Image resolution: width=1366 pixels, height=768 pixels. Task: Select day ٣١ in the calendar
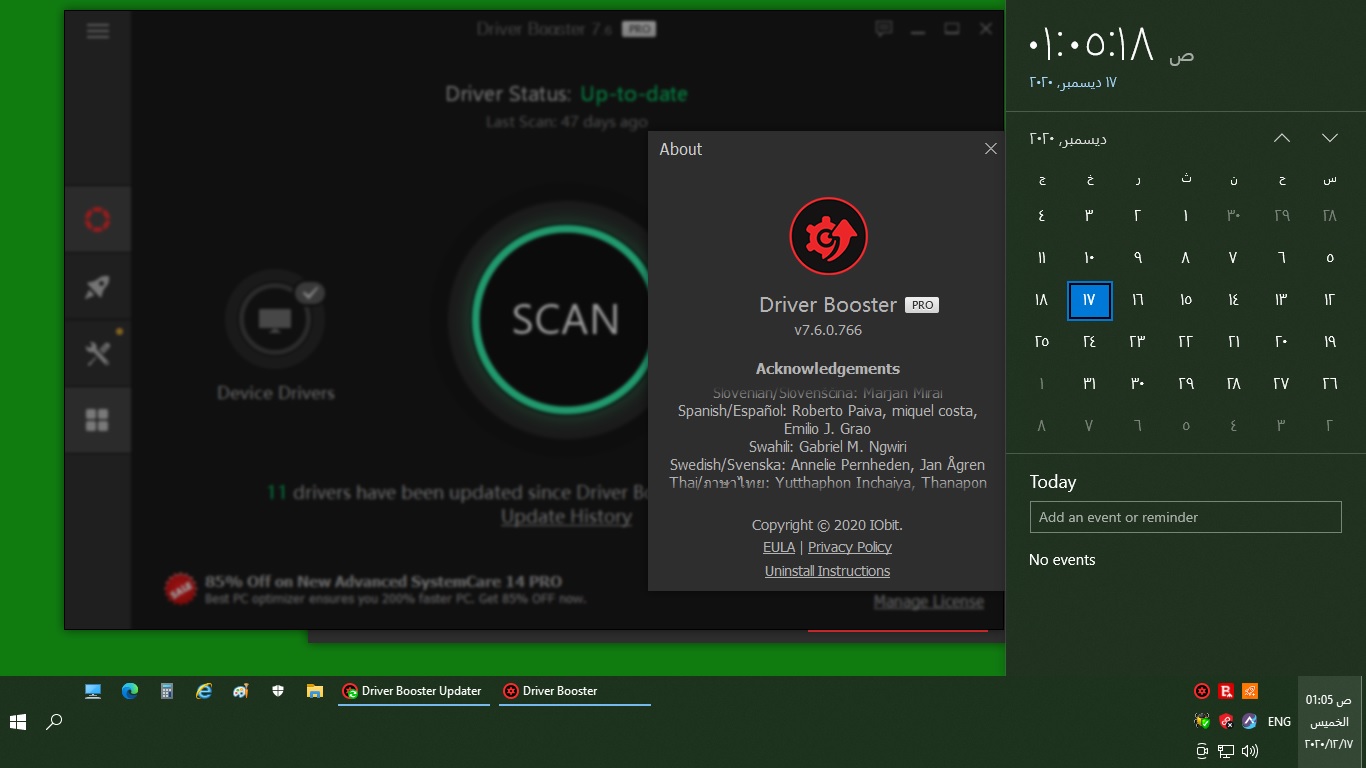pyautogui.click(x=1089, y=384)
